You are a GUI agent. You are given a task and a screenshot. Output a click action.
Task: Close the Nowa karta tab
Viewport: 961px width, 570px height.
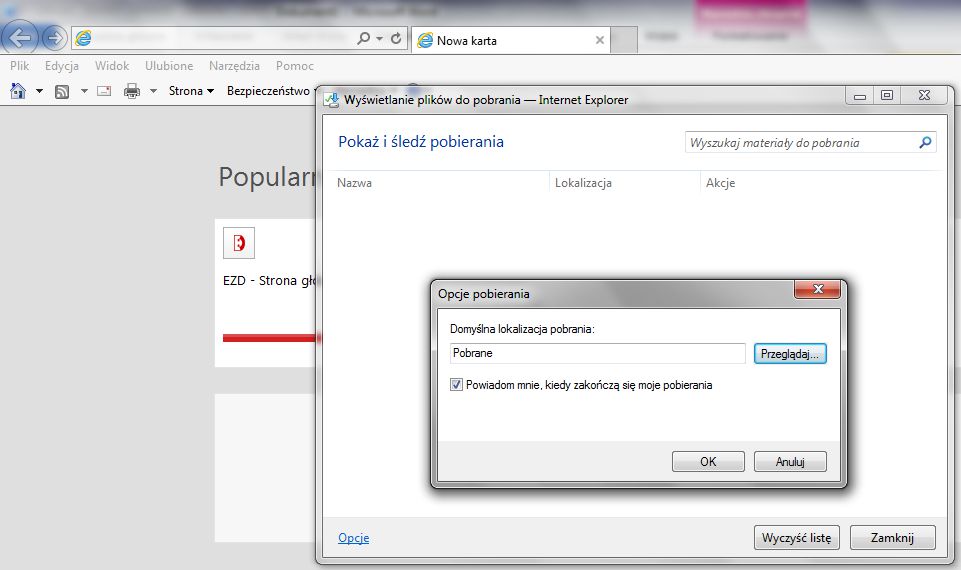[600, 40]
